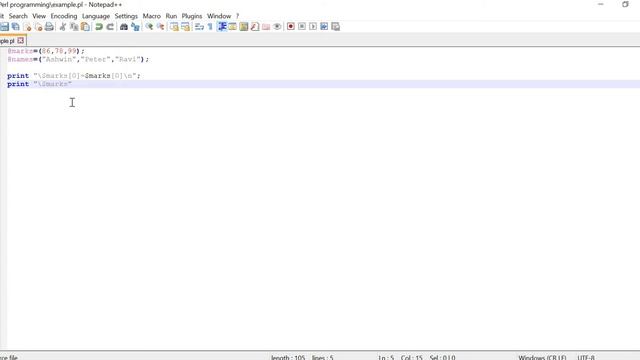Toggle Show all characters pilcrow icon
Viewport: 640px width, 360px height.
tap(210, 27)
